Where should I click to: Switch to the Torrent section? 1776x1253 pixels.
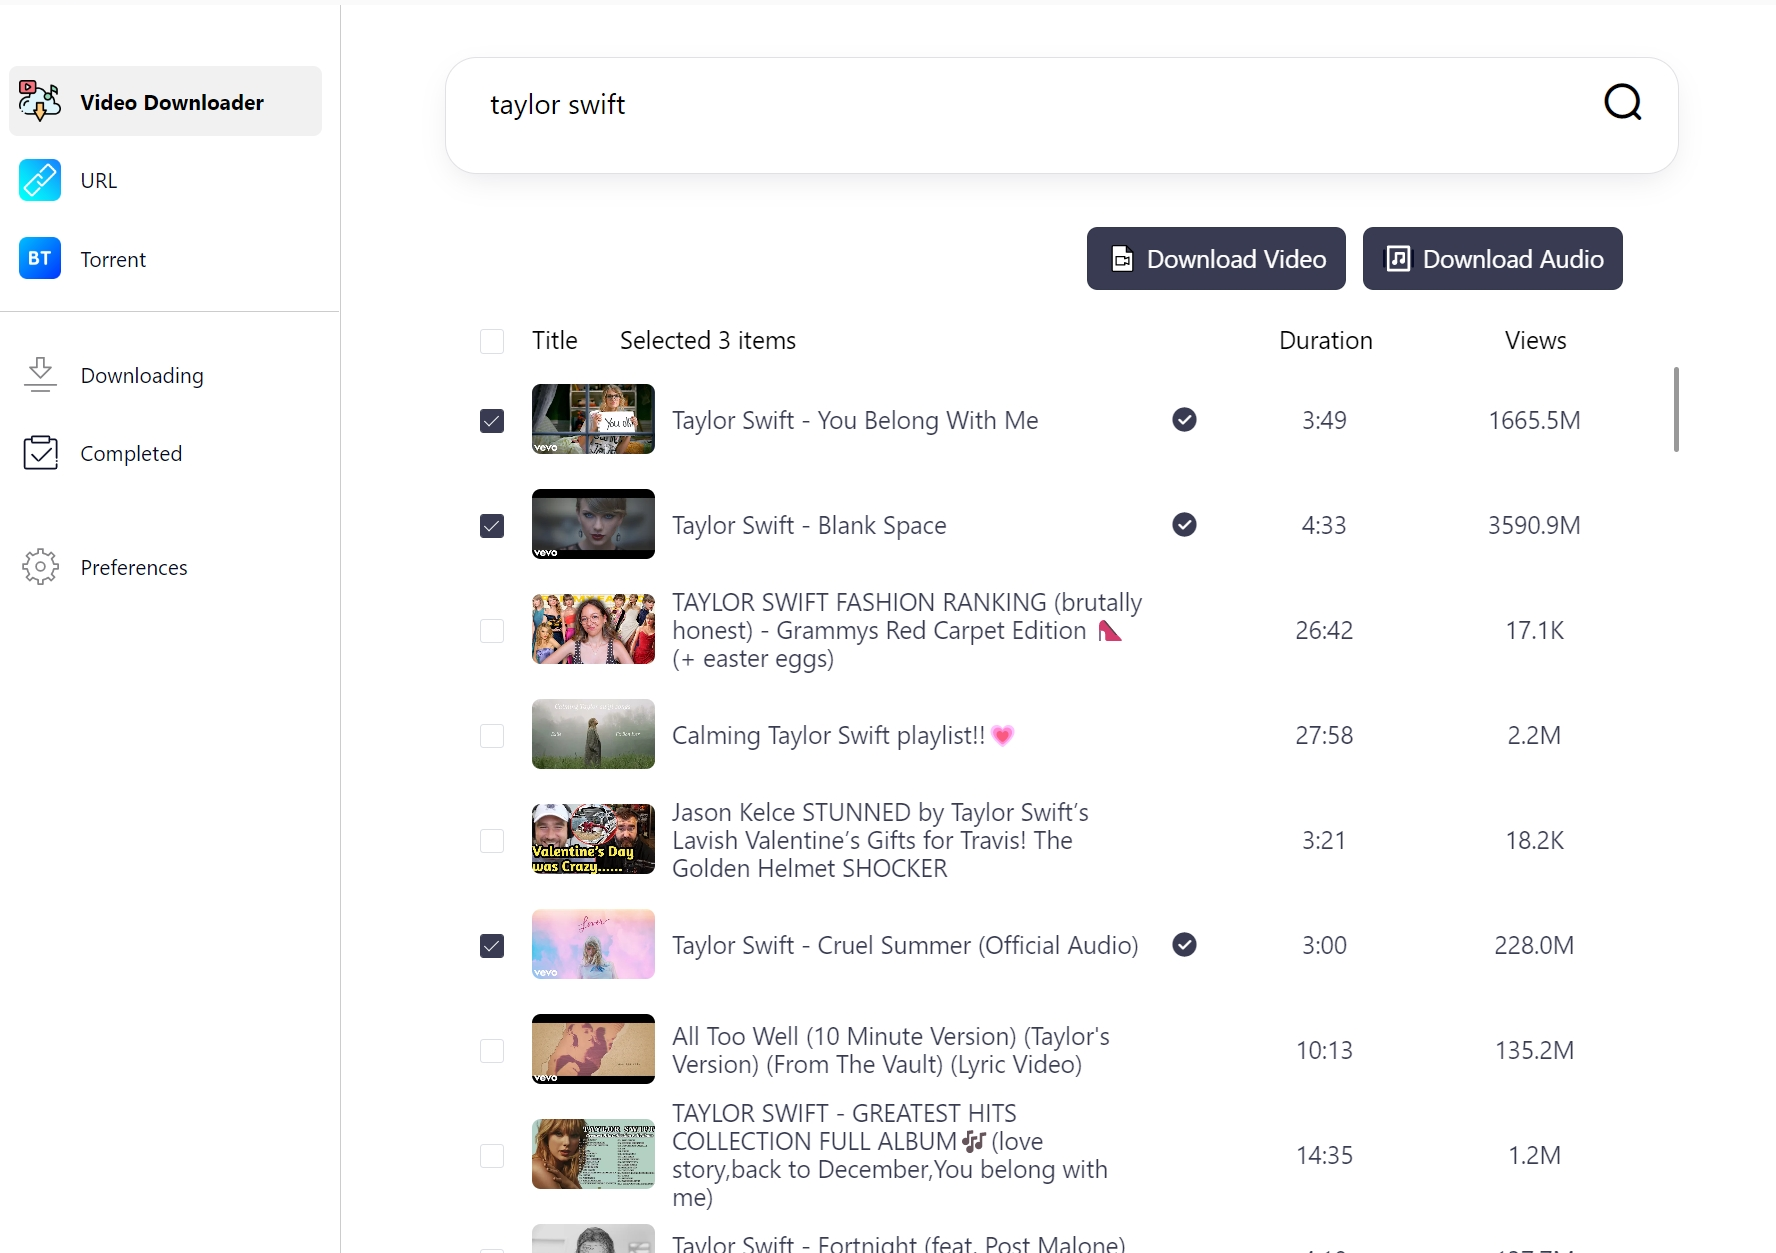click(x=113, y=260)
